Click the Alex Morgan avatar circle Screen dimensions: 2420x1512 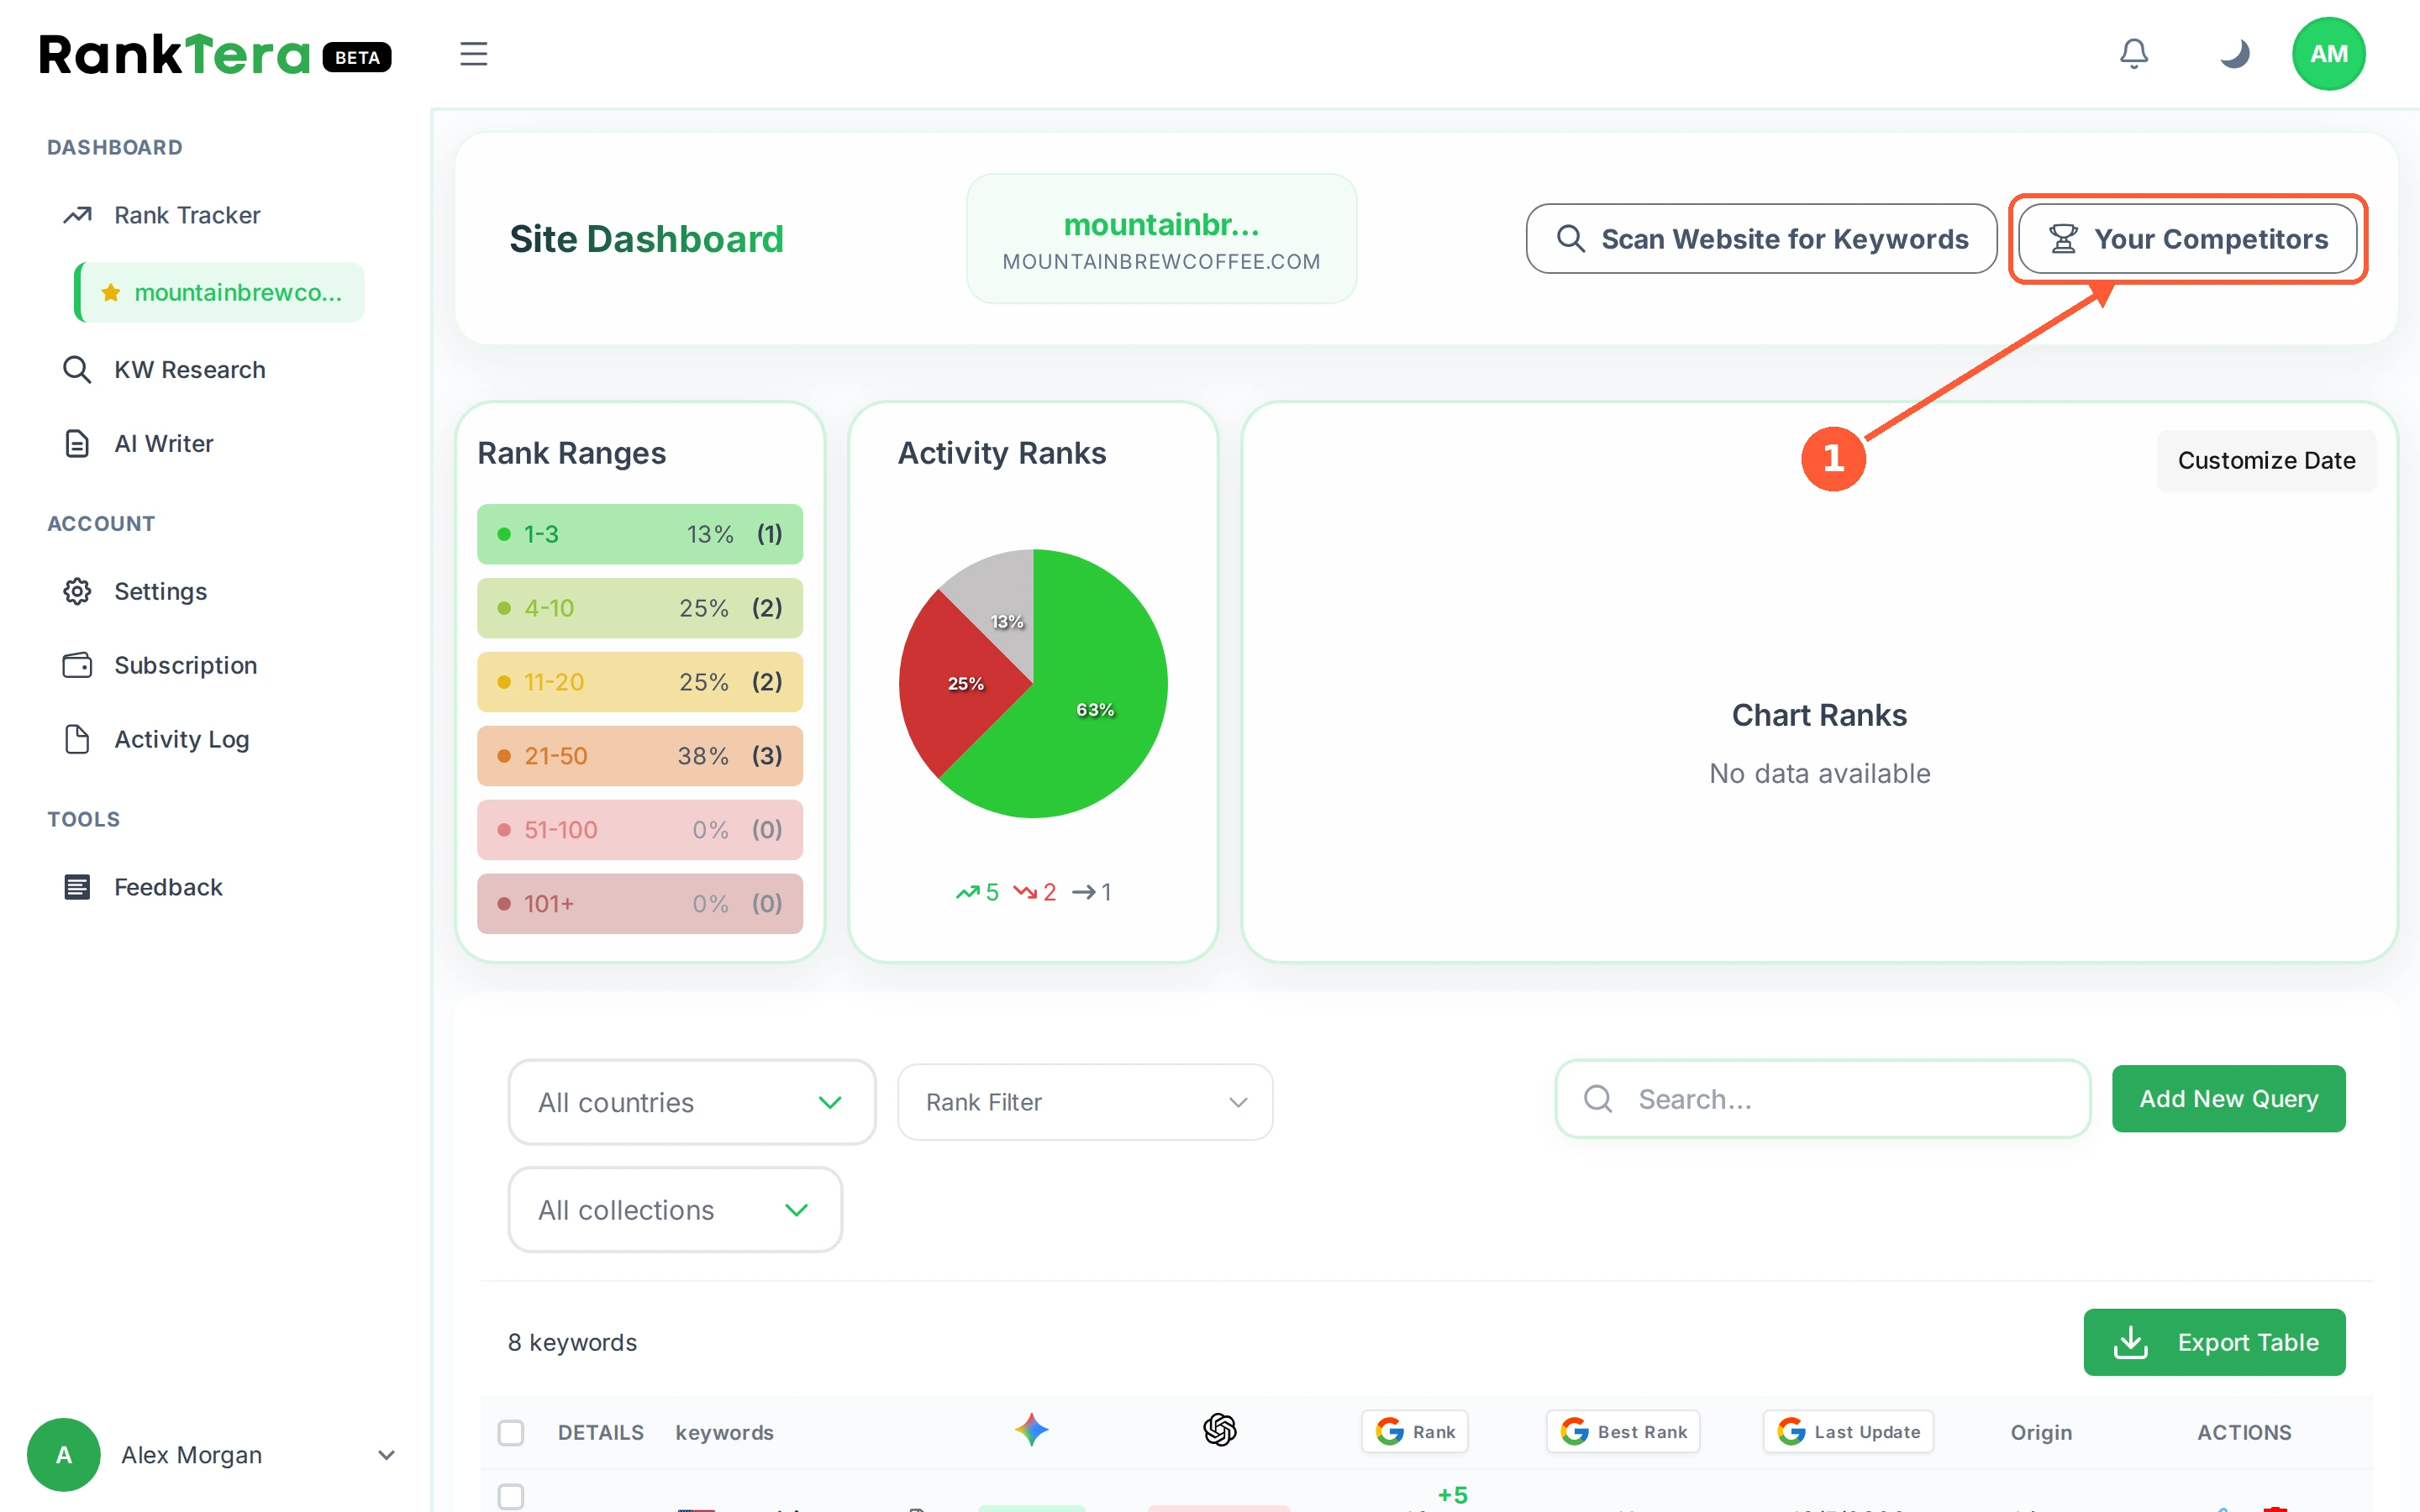click(x=63, y=1455)
